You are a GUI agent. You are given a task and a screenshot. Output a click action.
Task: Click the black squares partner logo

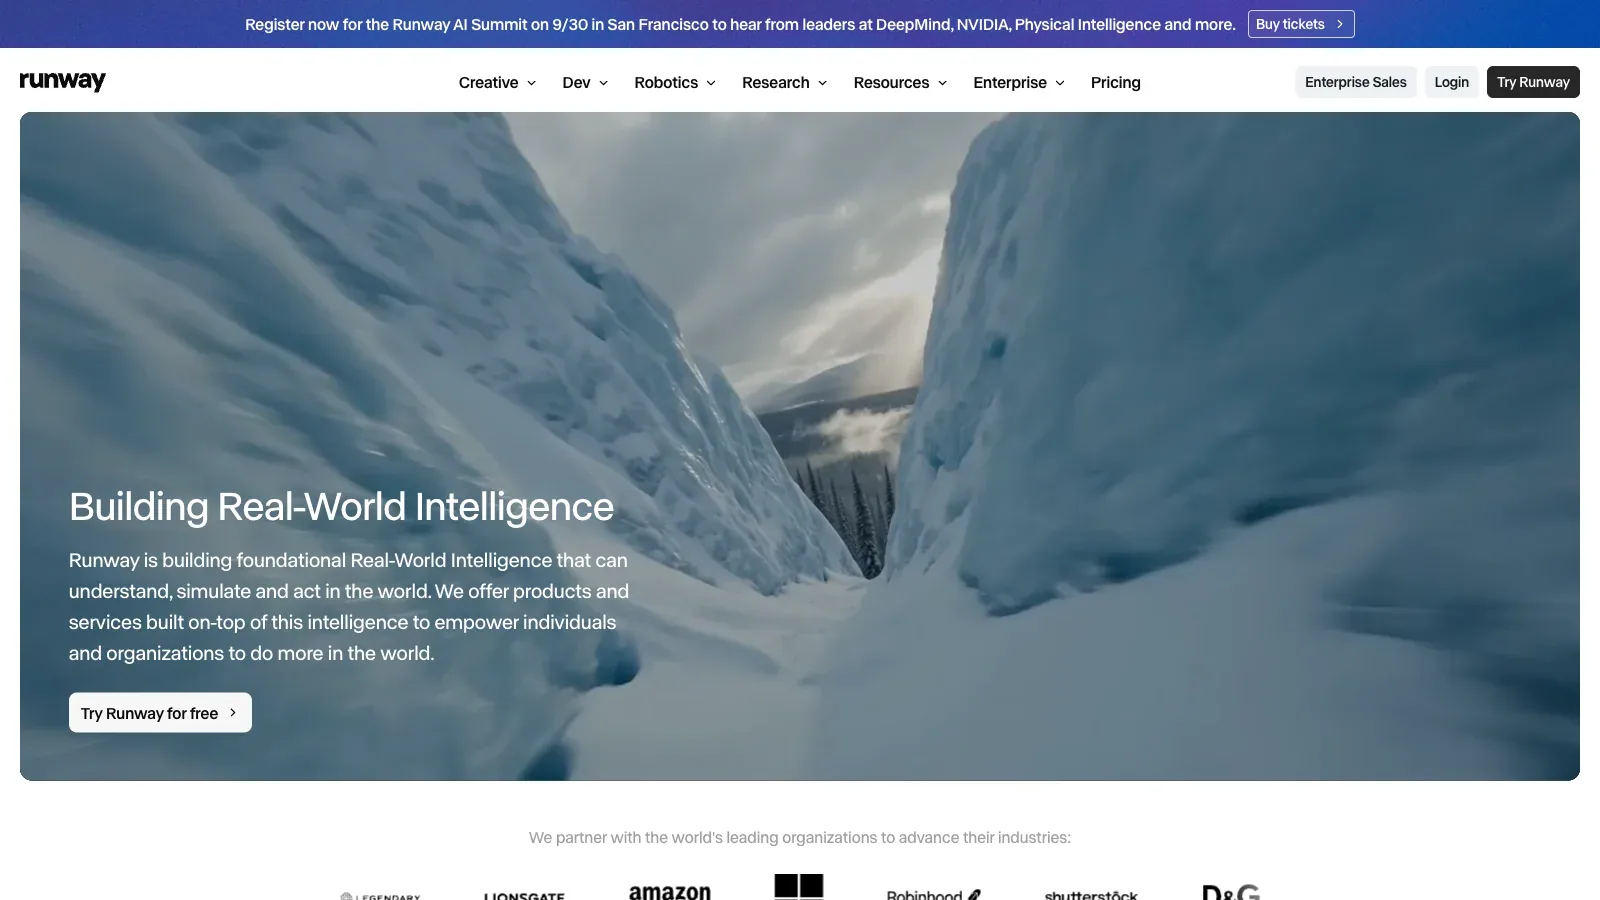(799, 887)
